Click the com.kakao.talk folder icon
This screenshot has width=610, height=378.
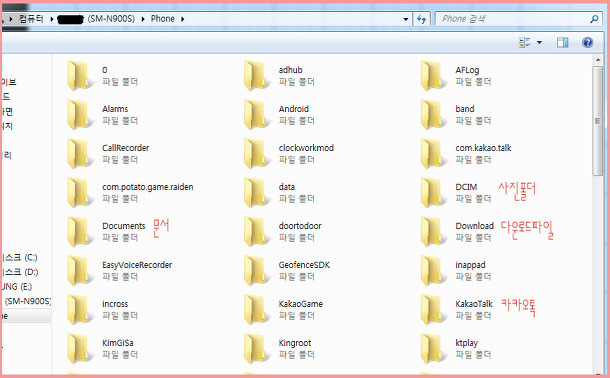[433, 153]
